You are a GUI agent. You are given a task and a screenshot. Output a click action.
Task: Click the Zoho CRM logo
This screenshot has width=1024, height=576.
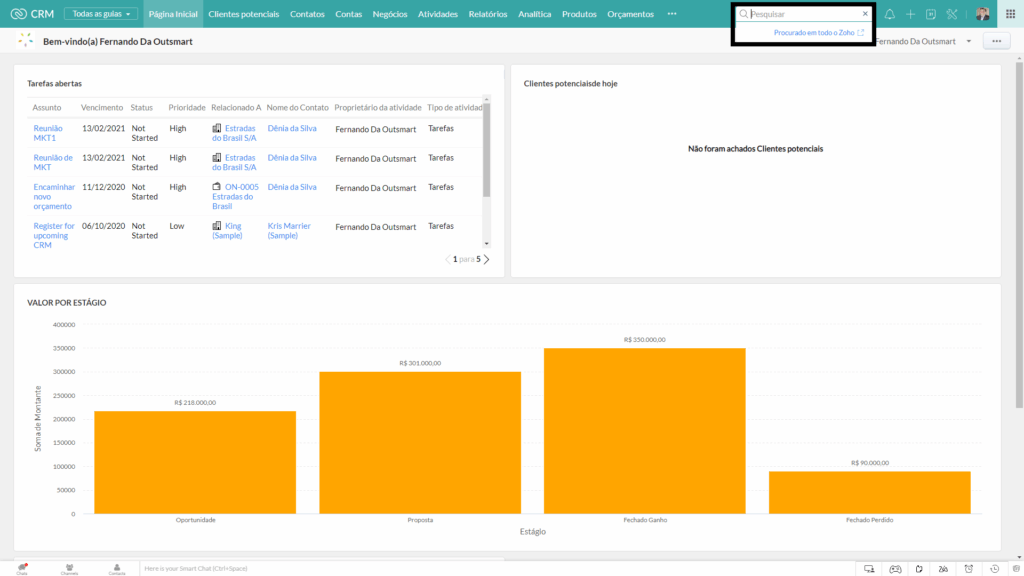point(32,14)
